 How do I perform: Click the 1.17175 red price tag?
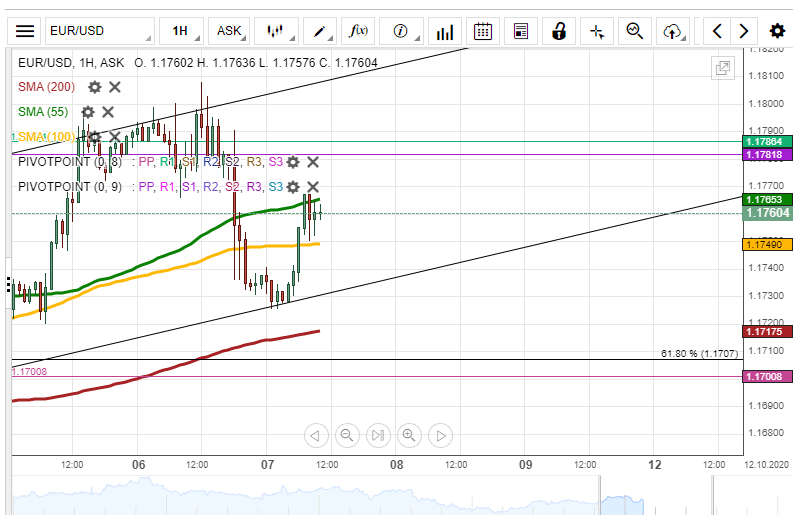(767, 332)
